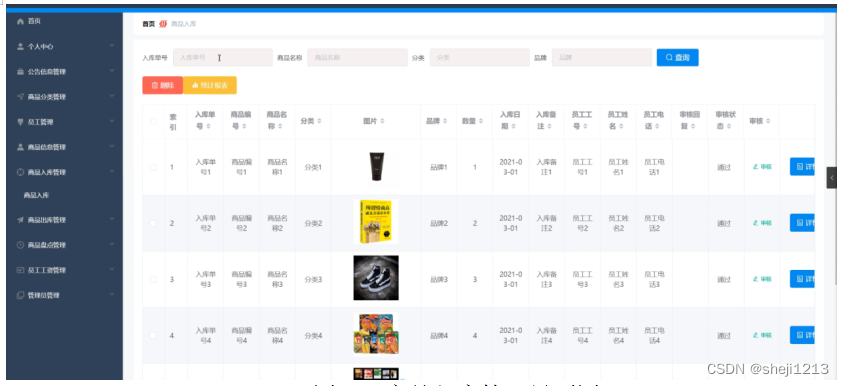Click the icon next to 商品信息管理

coord(20,147)
